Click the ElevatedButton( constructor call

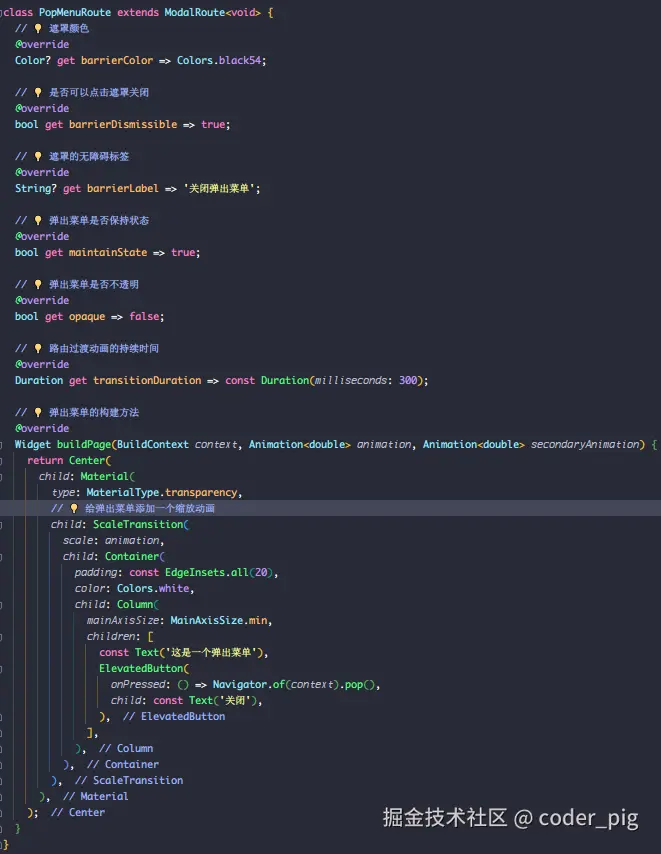[x=144, y=669]
